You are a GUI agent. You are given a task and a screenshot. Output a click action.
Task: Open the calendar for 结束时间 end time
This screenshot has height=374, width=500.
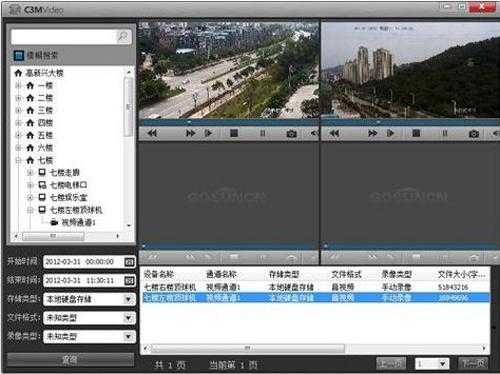[x=129, y=281]
